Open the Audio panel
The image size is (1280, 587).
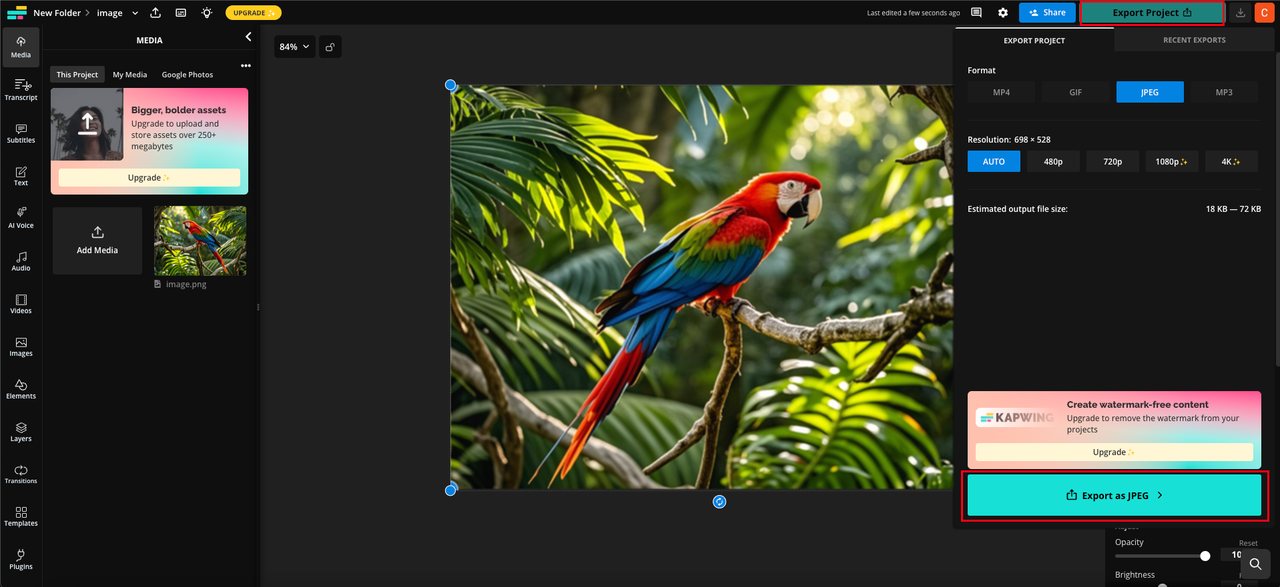coord(21,261)
